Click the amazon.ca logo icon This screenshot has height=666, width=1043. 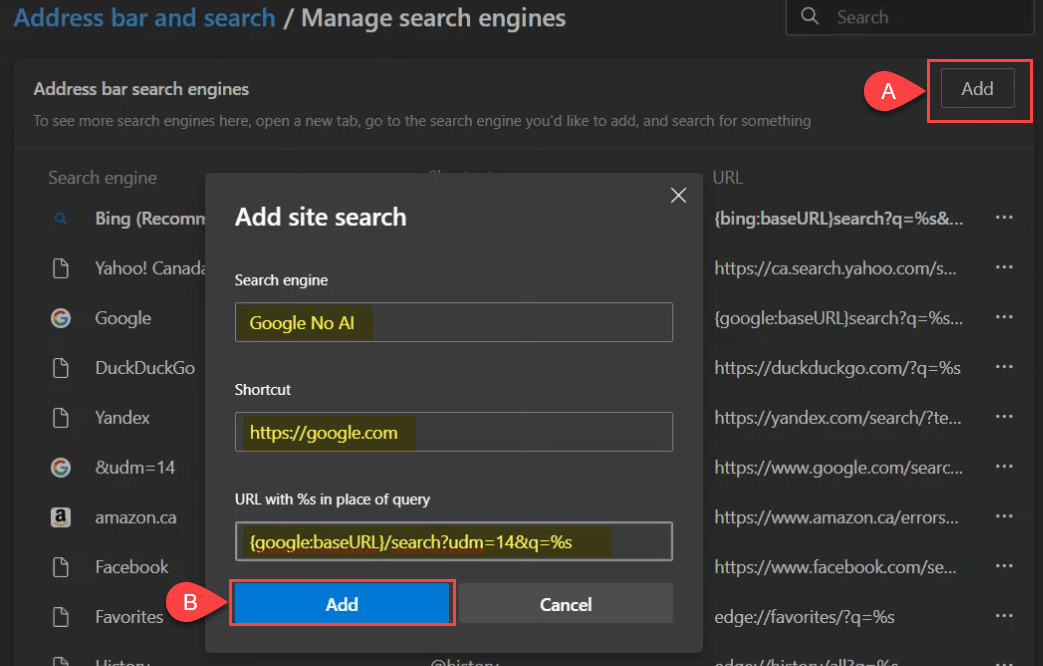[x=61, y=517]
